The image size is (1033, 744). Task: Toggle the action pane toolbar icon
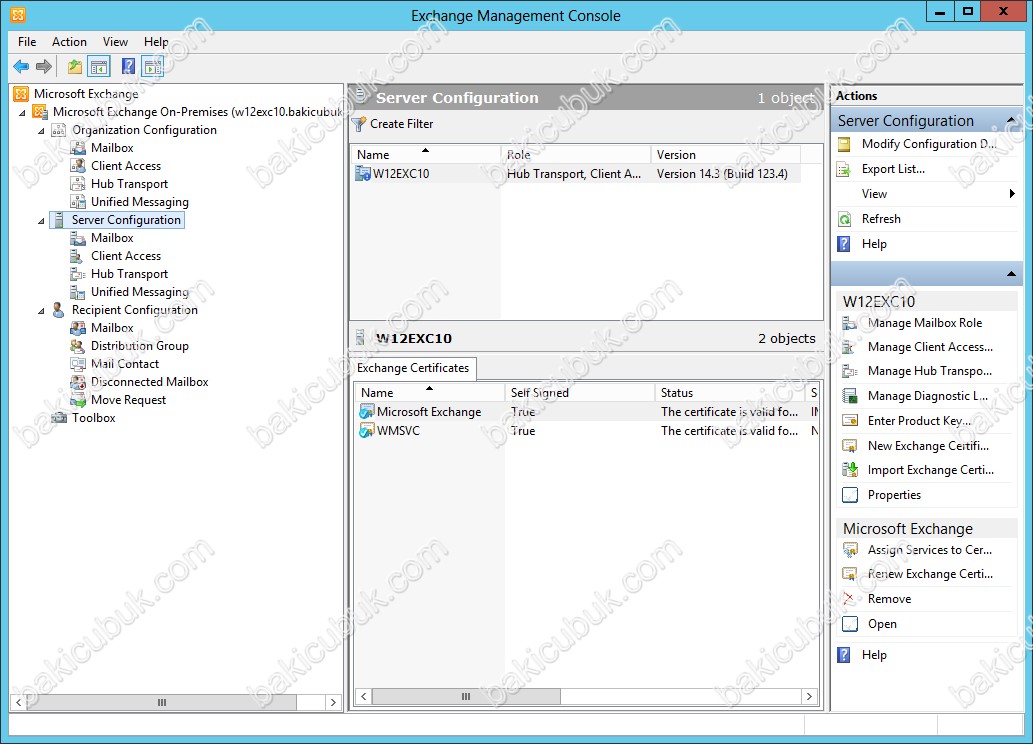tap(152, 66)
